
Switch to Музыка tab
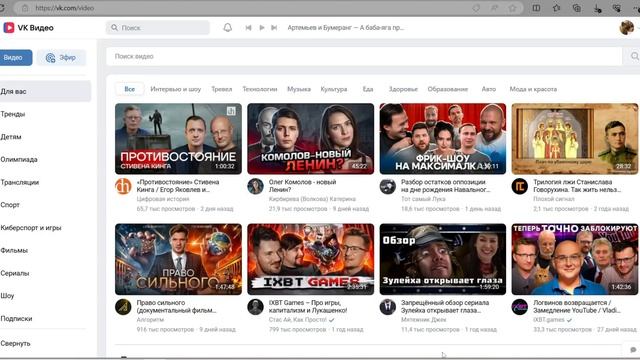[x=299, y=89]
